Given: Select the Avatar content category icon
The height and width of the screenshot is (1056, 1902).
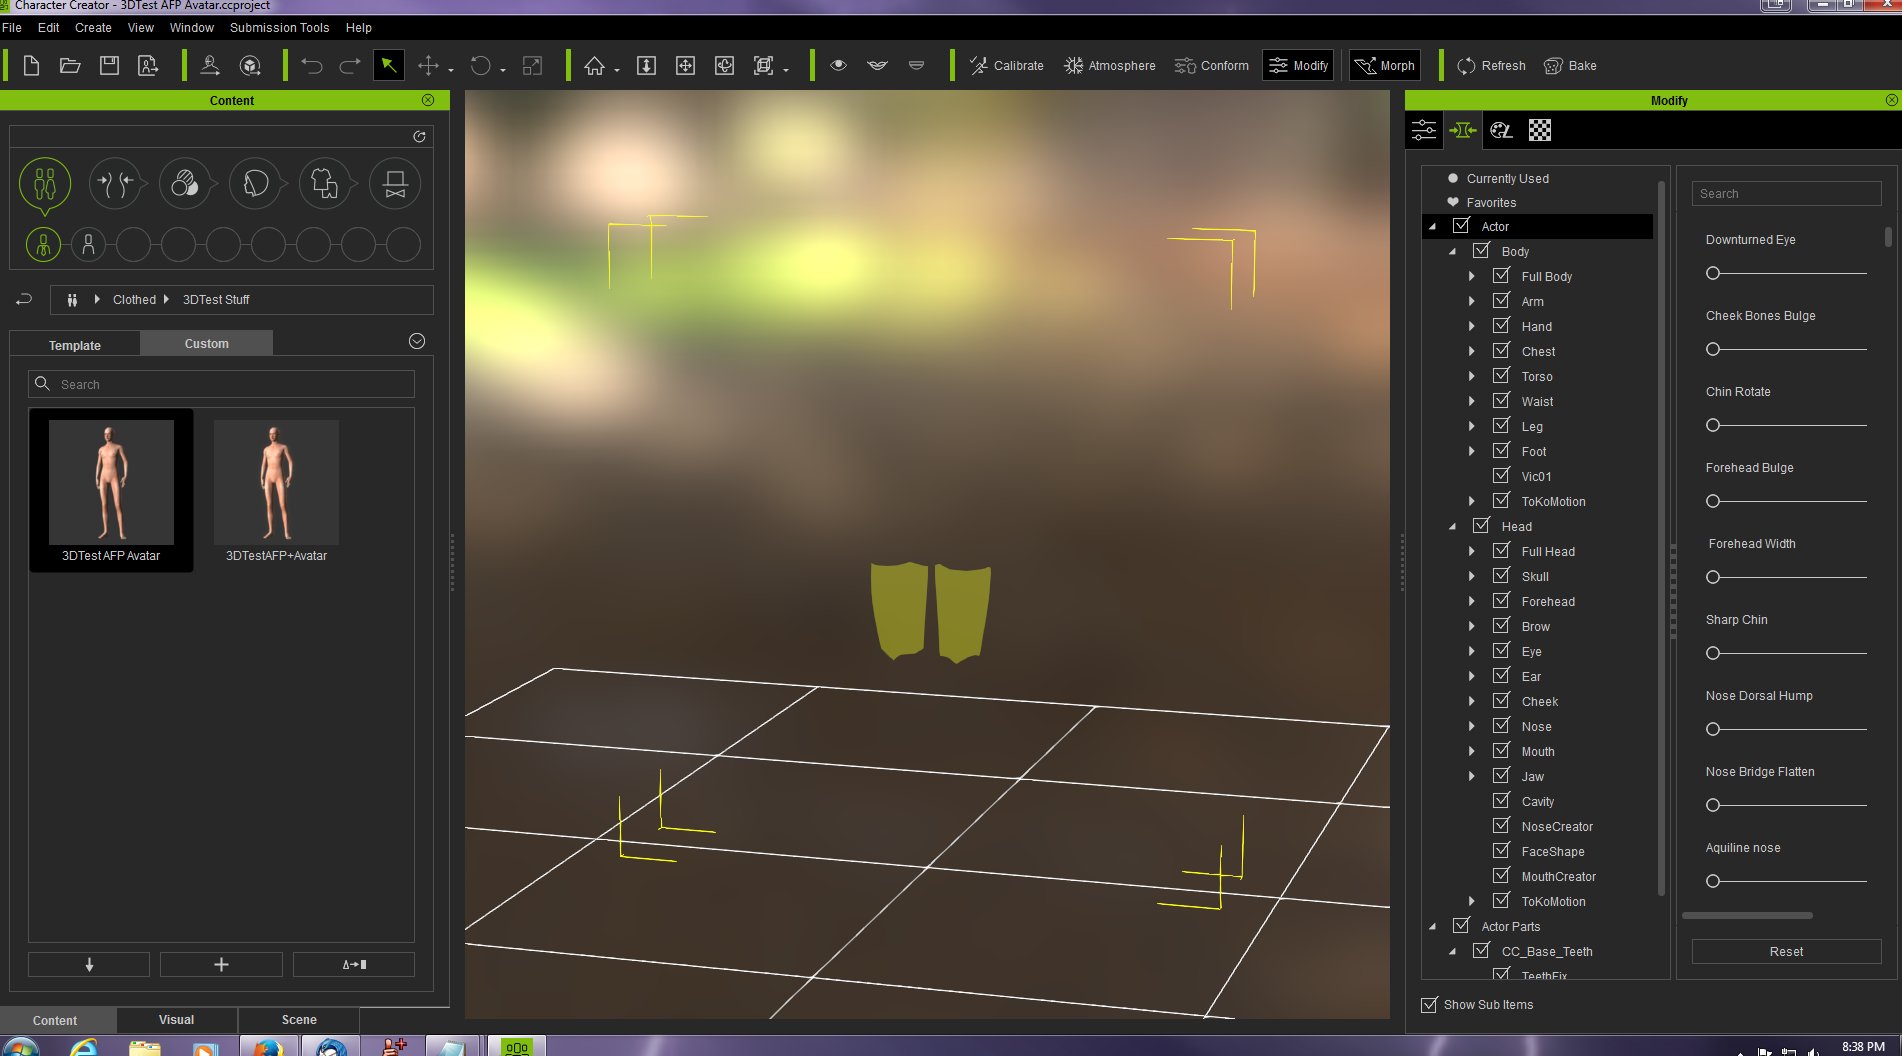Looking at the screenshot, I should point(45,185).
